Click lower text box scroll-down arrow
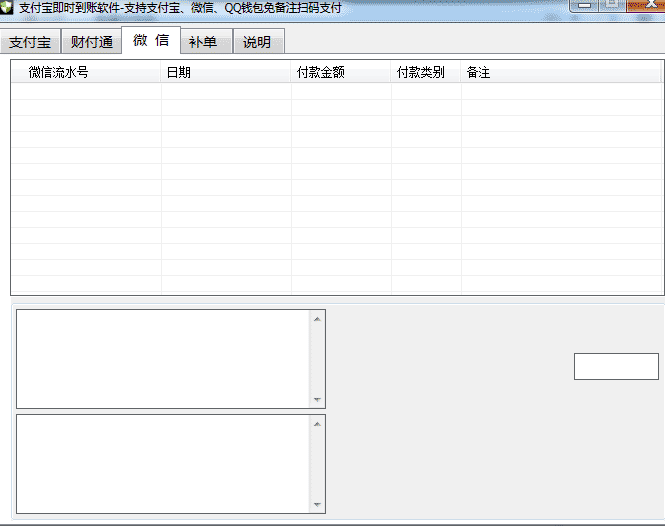The width and height of the screenshot is (665, 526). pos(317,505)
